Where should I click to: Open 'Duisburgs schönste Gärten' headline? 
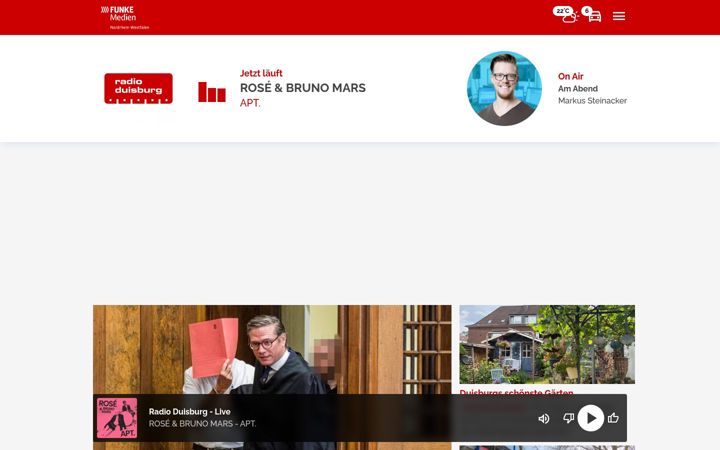(x=516, y=392)
